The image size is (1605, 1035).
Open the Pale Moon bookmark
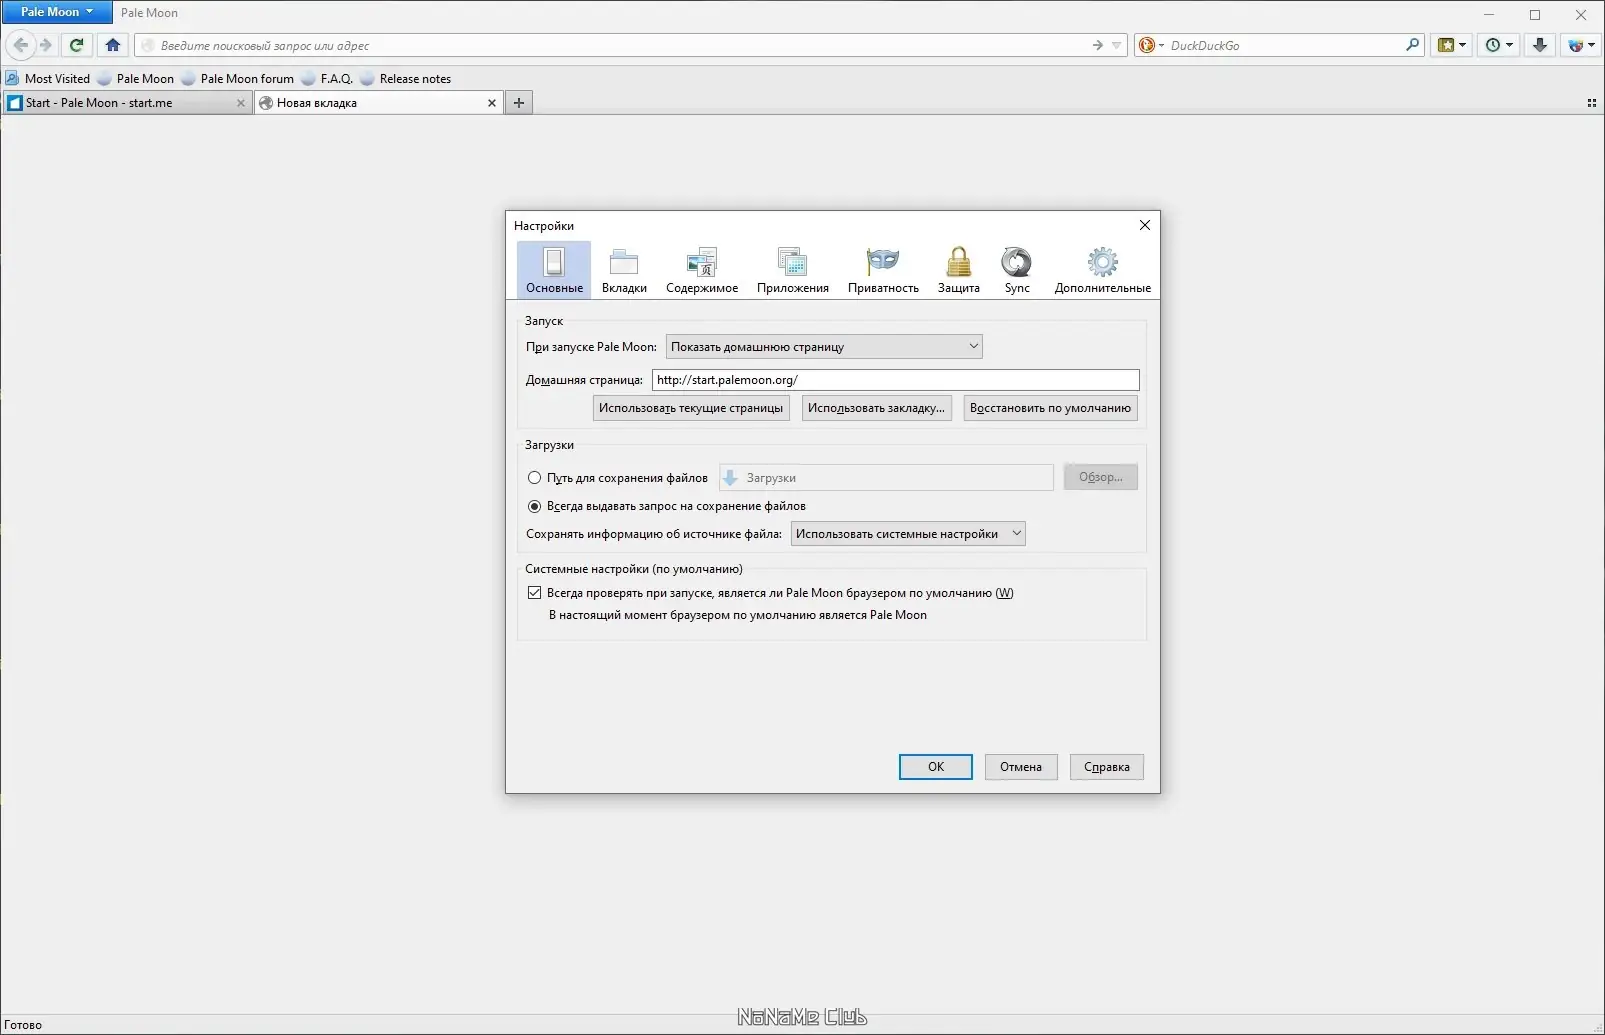pos(135,79)
